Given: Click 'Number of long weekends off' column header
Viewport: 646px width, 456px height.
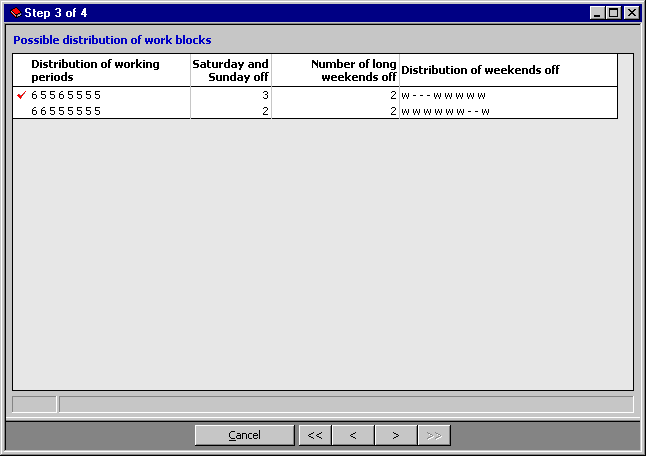Looking at the screenshot, I should (335, 70).
